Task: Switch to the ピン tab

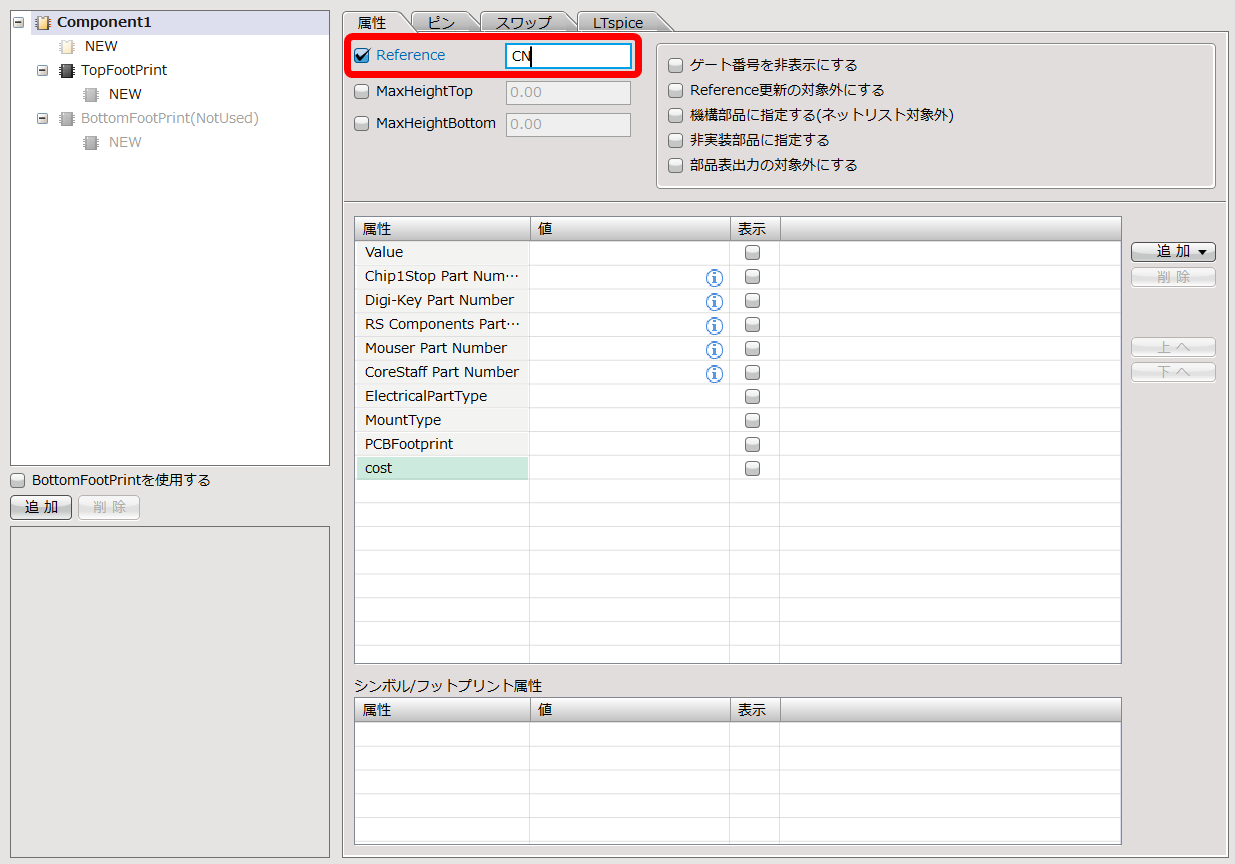Action: (440, 22)
